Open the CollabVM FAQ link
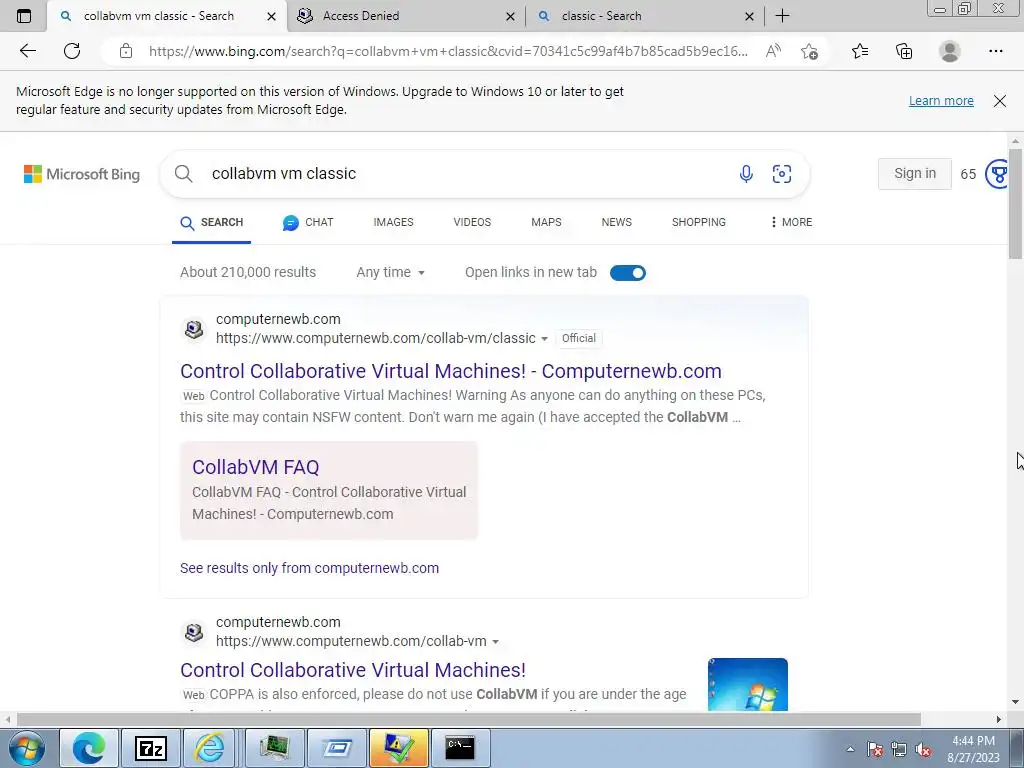This screenshot has width=1024, height=768. tap(255, 467)
